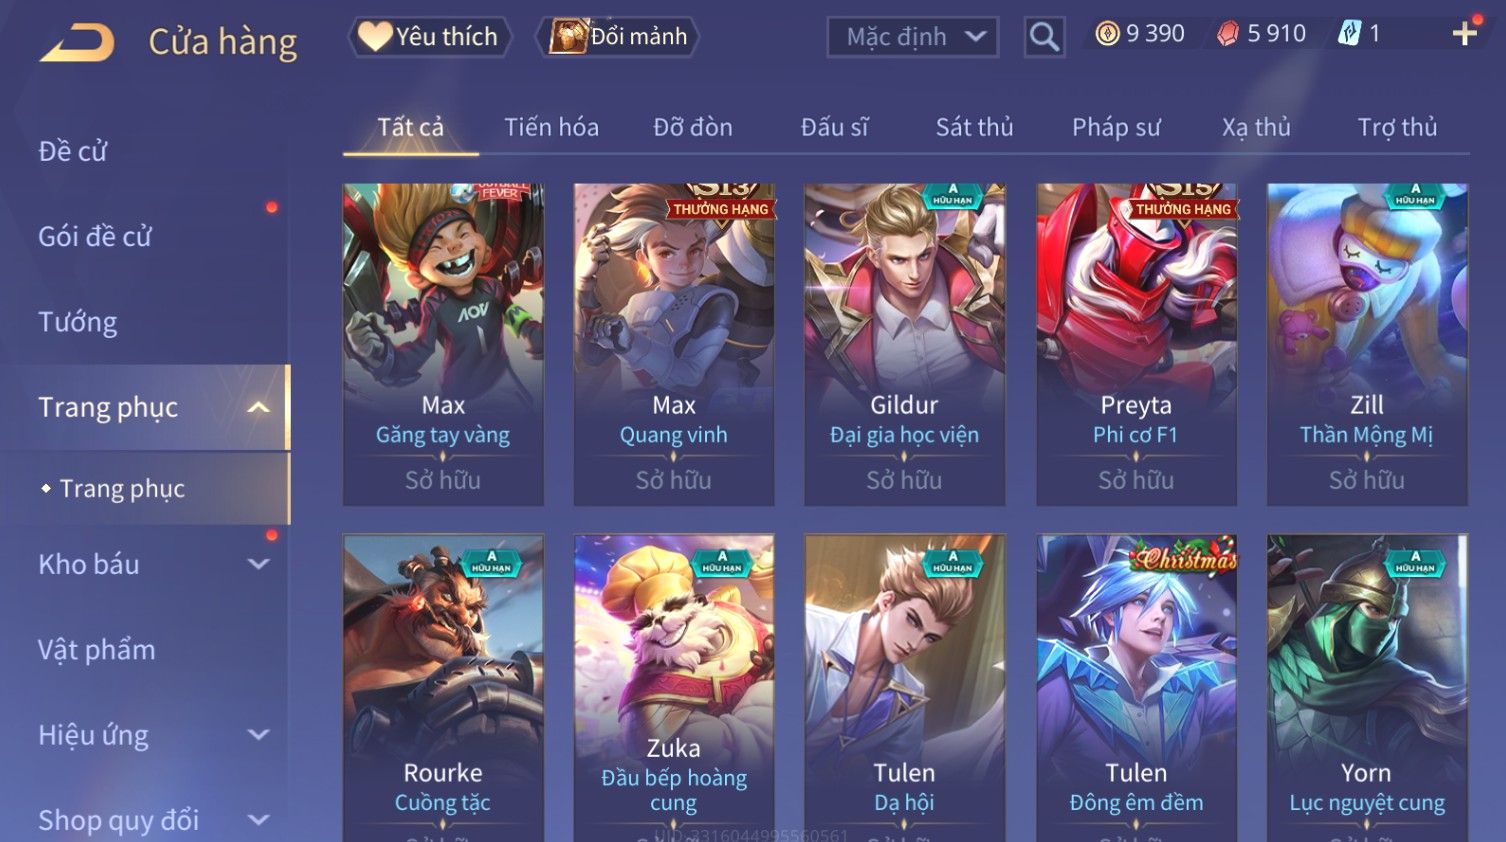
Task: Open the Mặc định sort dropdown
Action: [913, 37]
